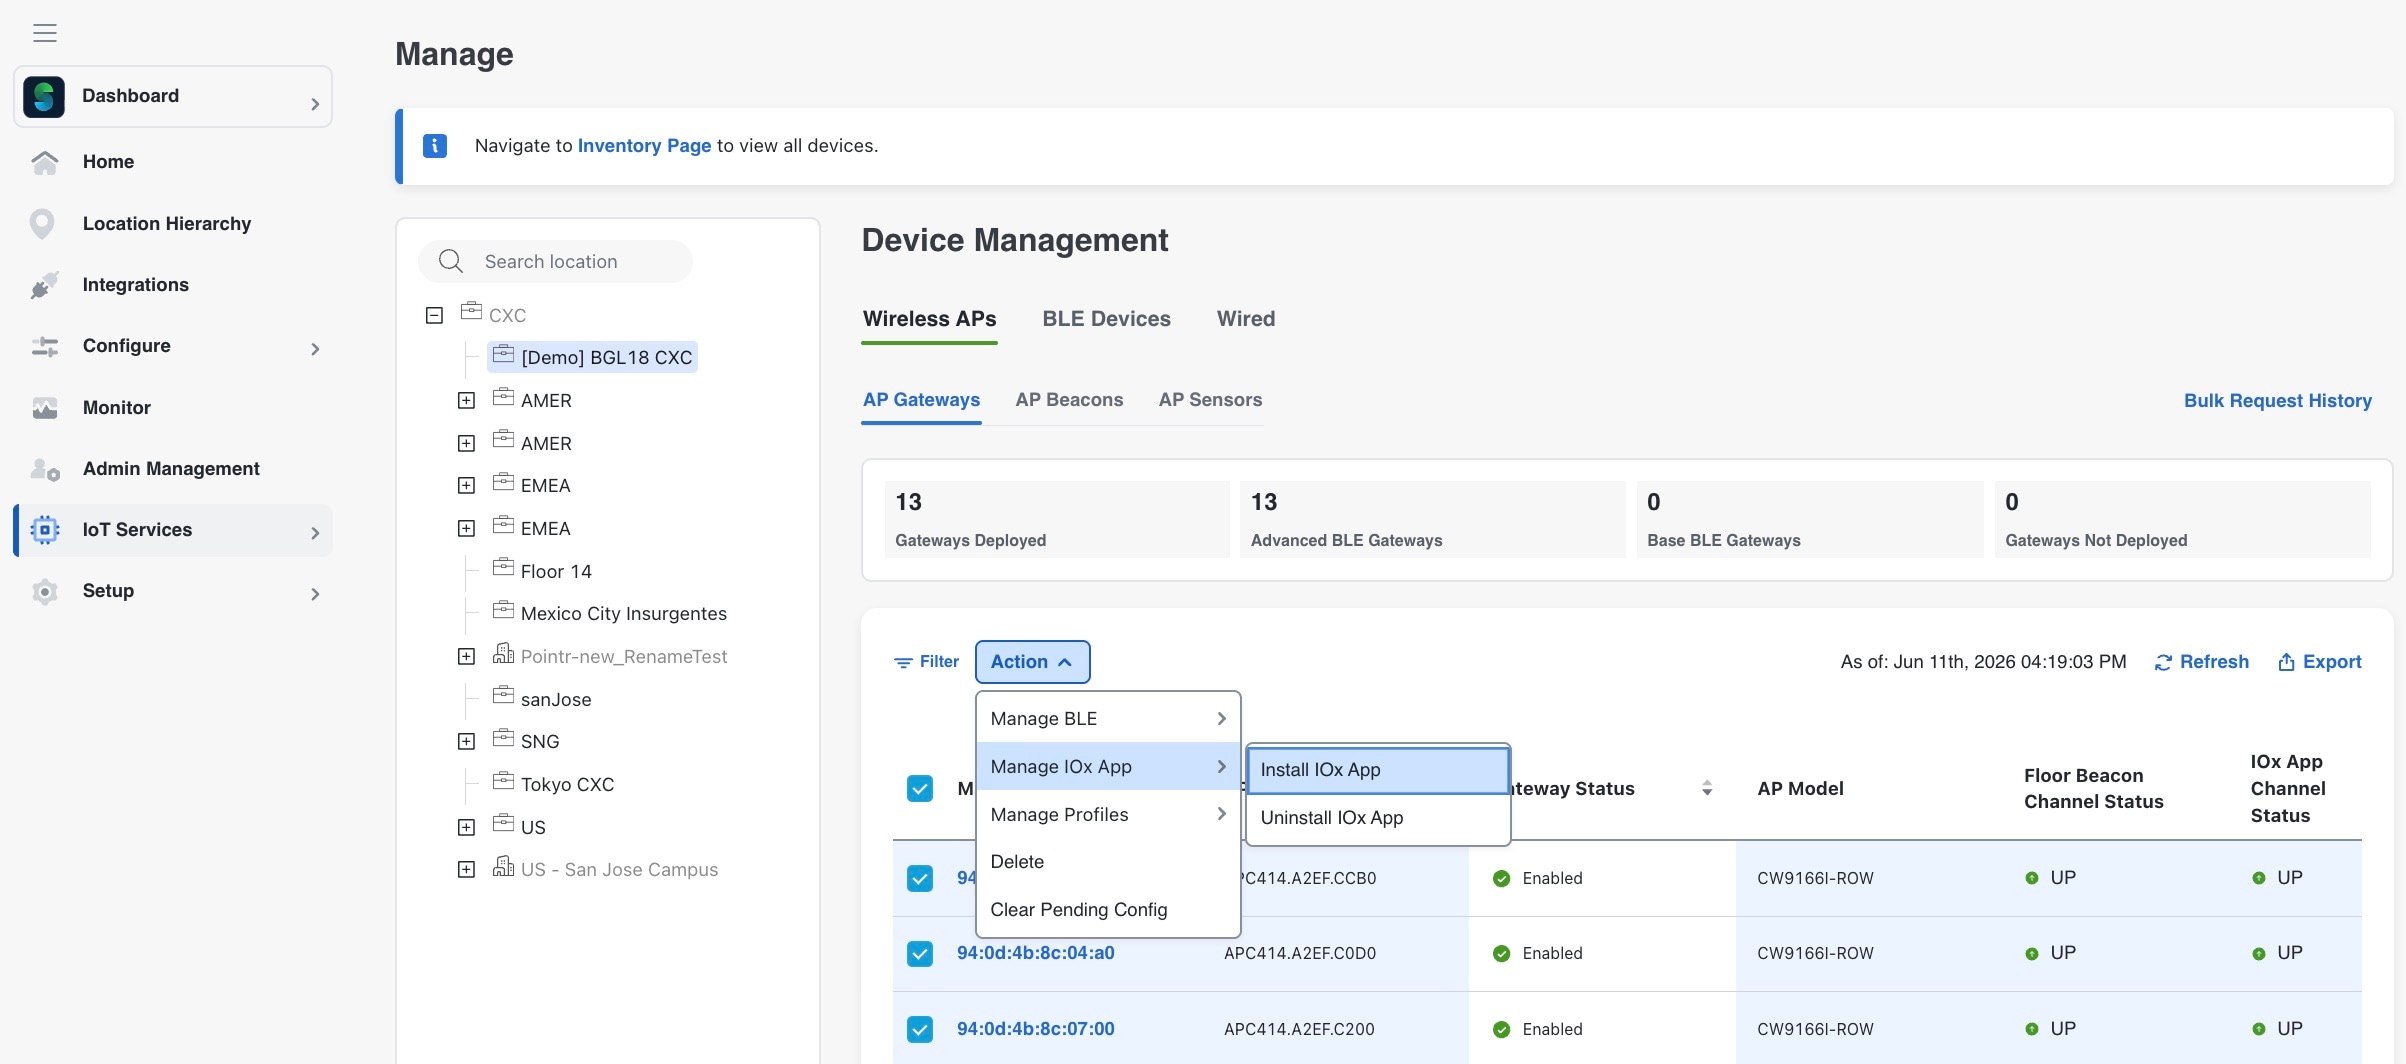
Task: Click the Dashboard logo icon
Action: point(44,96)
